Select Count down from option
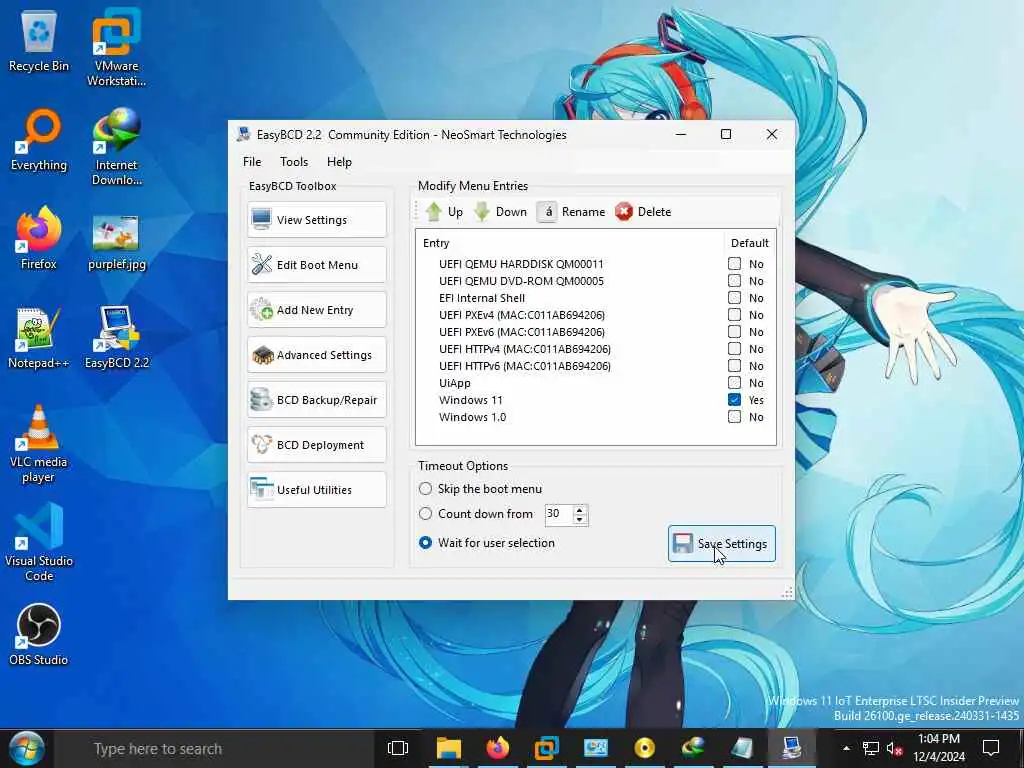The height and width of the screenshot is (768, 1024). tap(476, 514)
